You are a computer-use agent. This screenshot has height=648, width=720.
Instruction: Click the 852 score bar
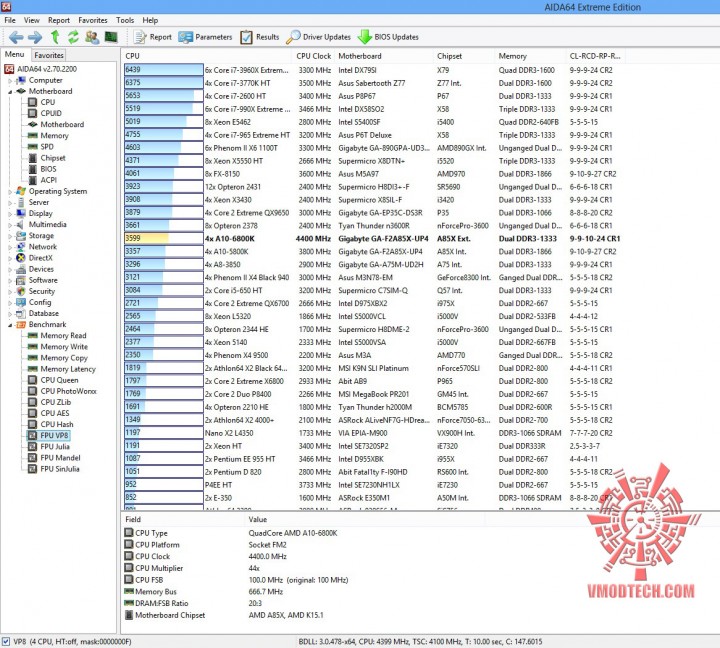pos(163,497)
